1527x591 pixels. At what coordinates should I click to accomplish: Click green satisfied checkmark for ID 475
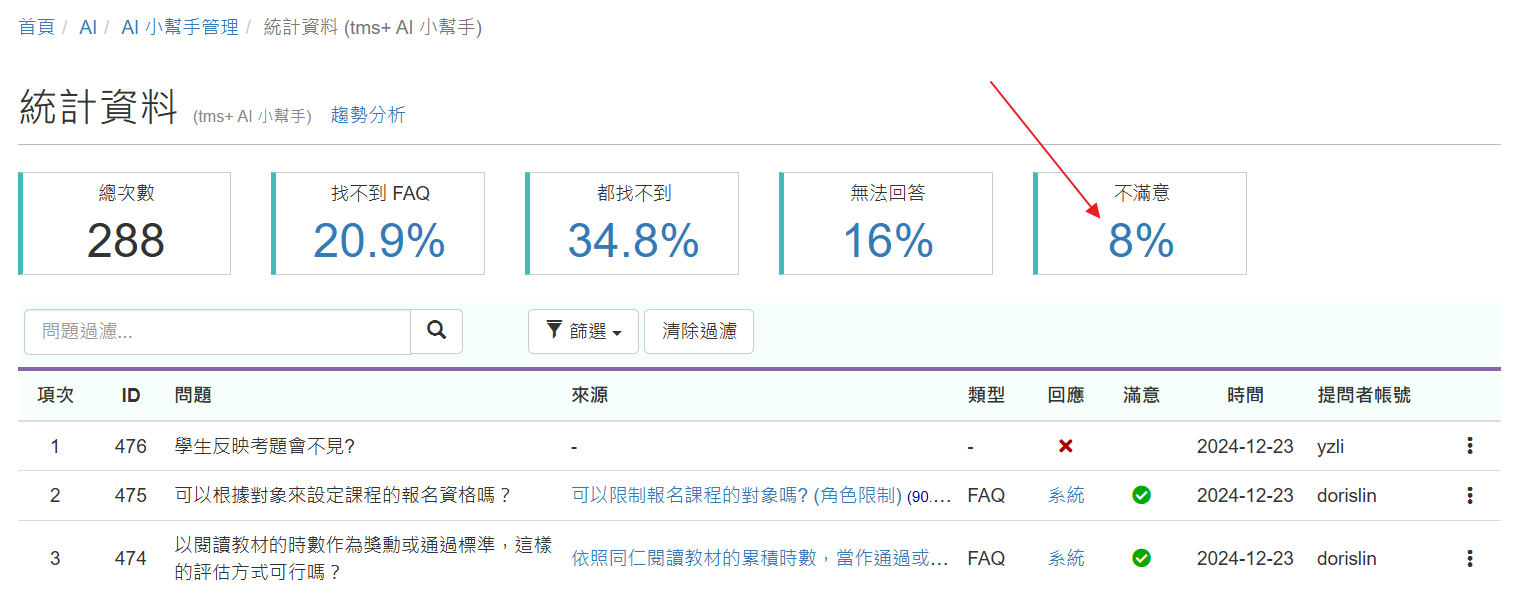pos(1141,495)
